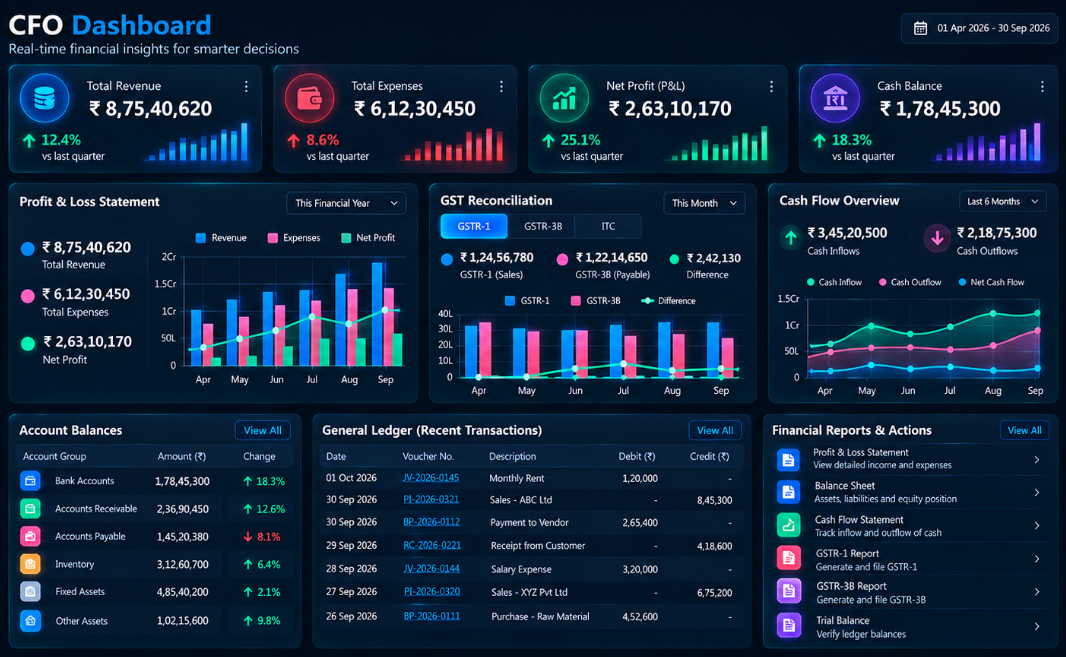
Task: Click View All in Financial Reports
Action: tap(1024, 431)
